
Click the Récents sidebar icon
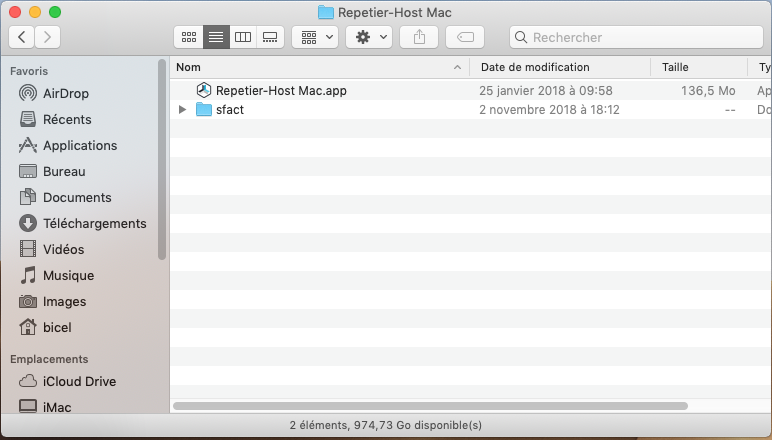pos(28,119)
